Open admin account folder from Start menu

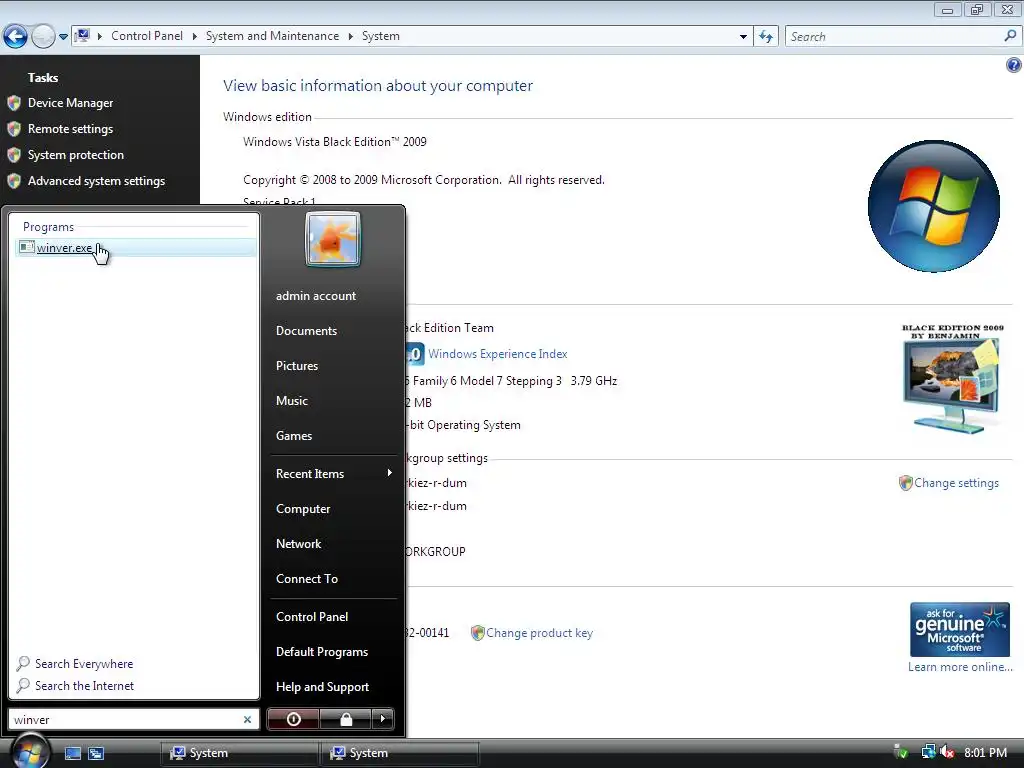click(x=315, y=296)
